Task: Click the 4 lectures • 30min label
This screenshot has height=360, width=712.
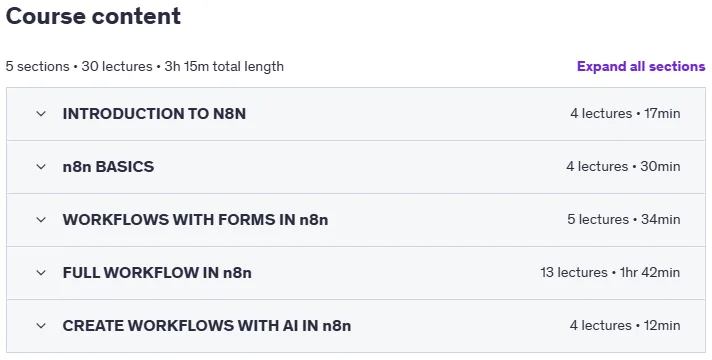Action: coord(623,167)
